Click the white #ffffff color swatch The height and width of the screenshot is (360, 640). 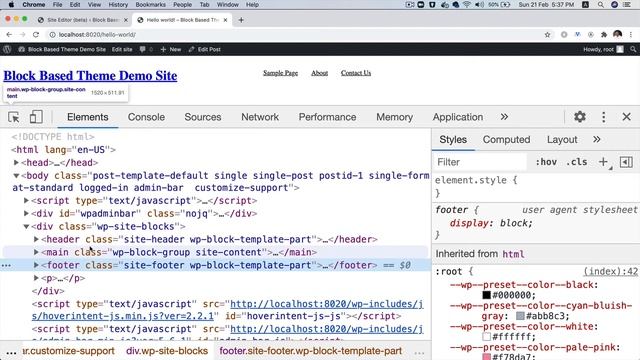[x=487, y=337]
